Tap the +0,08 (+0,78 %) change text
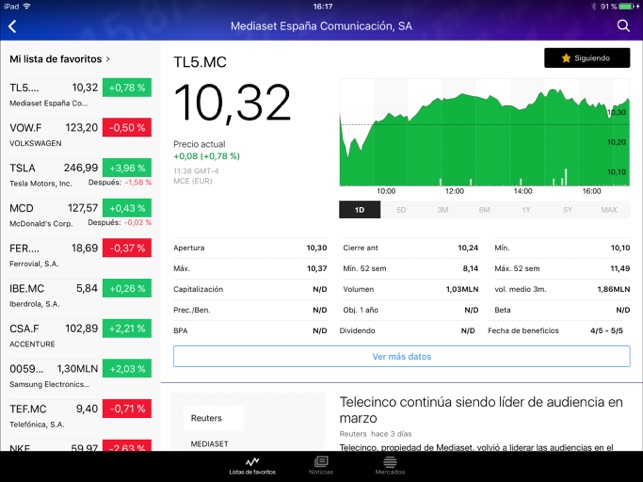 [x=207, y=156]
